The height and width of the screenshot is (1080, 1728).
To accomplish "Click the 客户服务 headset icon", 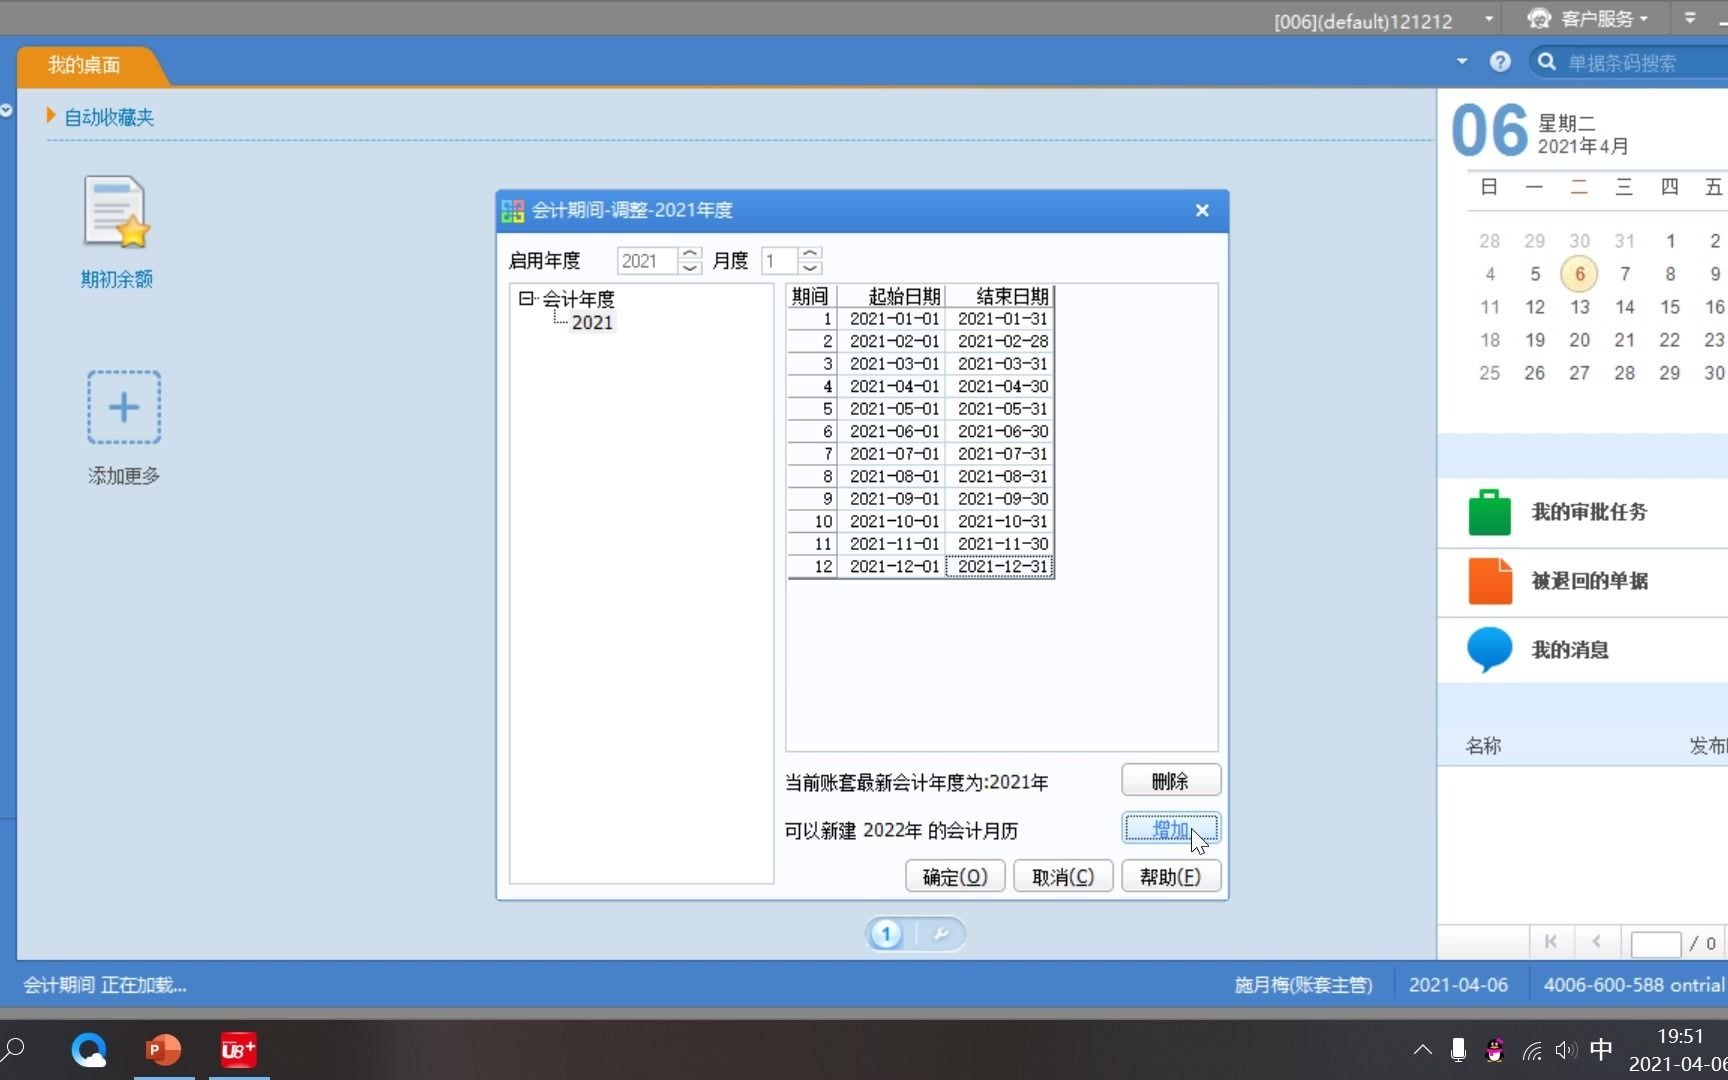I will 1540,18.
